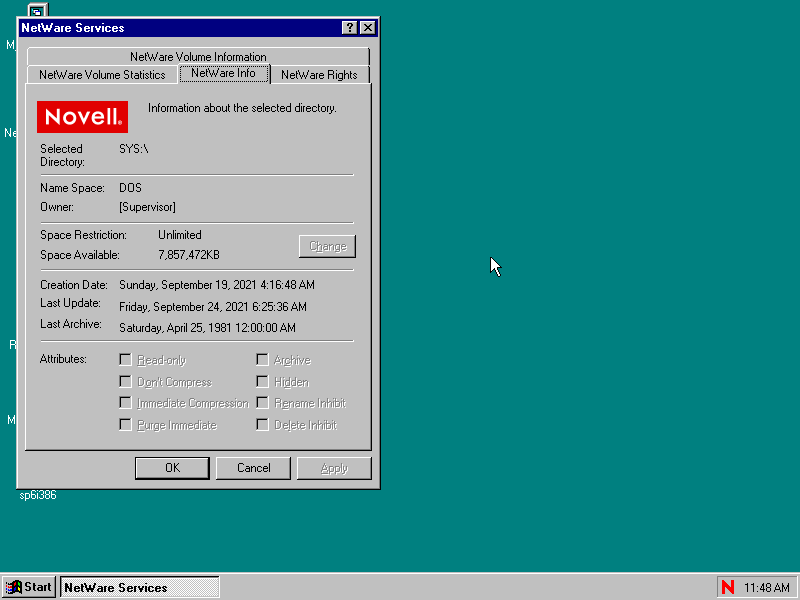The image size is (800, 600).
Task: Toggle the Purge Immediate checkbox
Action: (126, 424)
